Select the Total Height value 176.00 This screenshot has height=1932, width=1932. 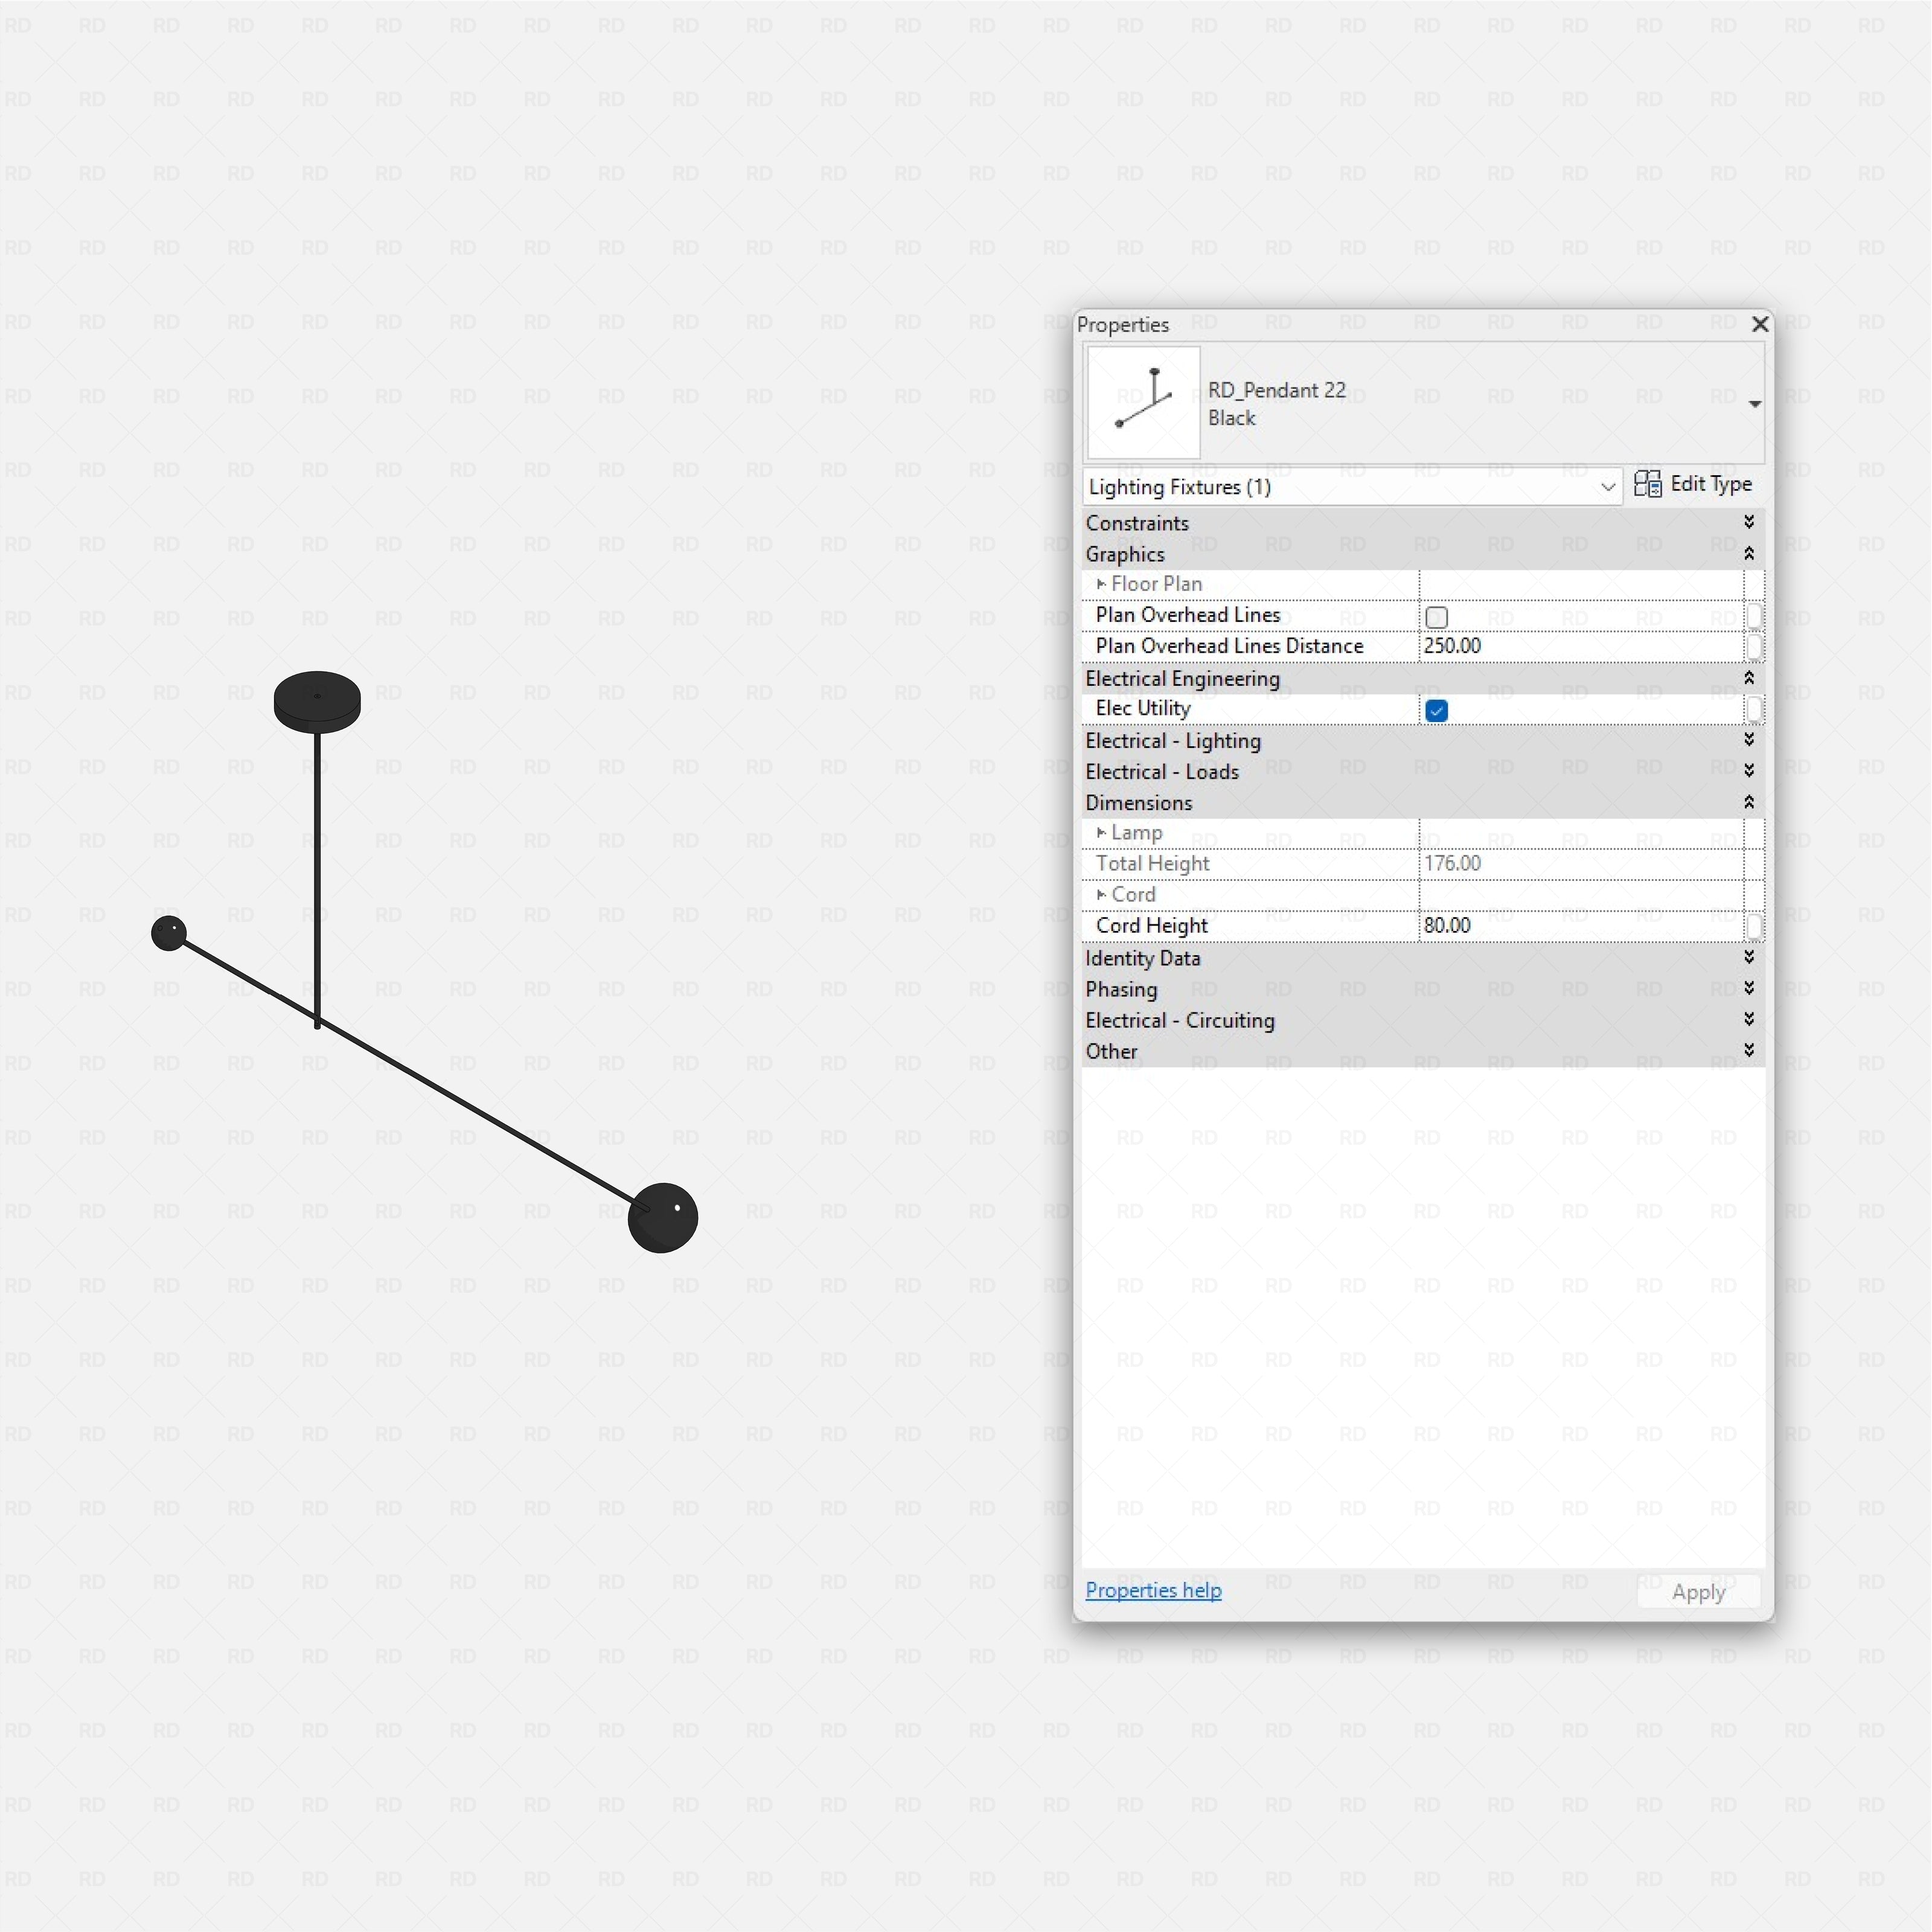pos(1452,864)
